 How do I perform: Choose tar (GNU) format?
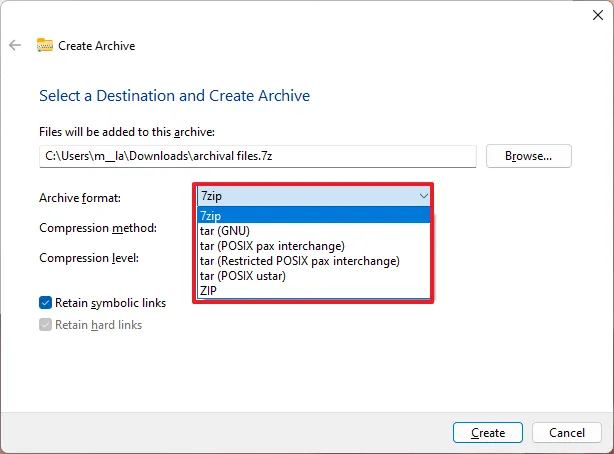[x=314, y=231]
